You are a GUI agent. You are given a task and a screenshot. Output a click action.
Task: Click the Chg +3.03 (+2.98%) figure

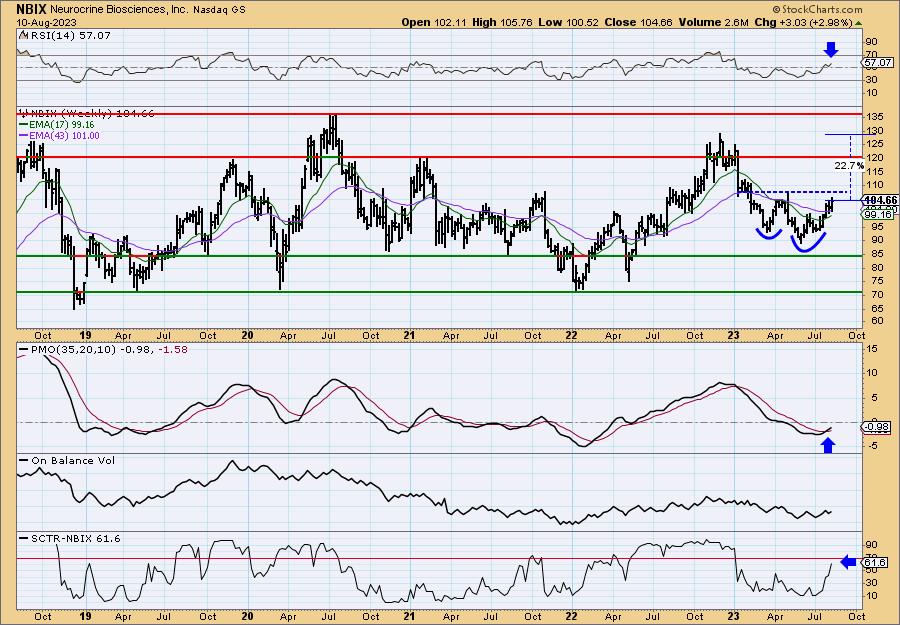click(x=803, y=22)
